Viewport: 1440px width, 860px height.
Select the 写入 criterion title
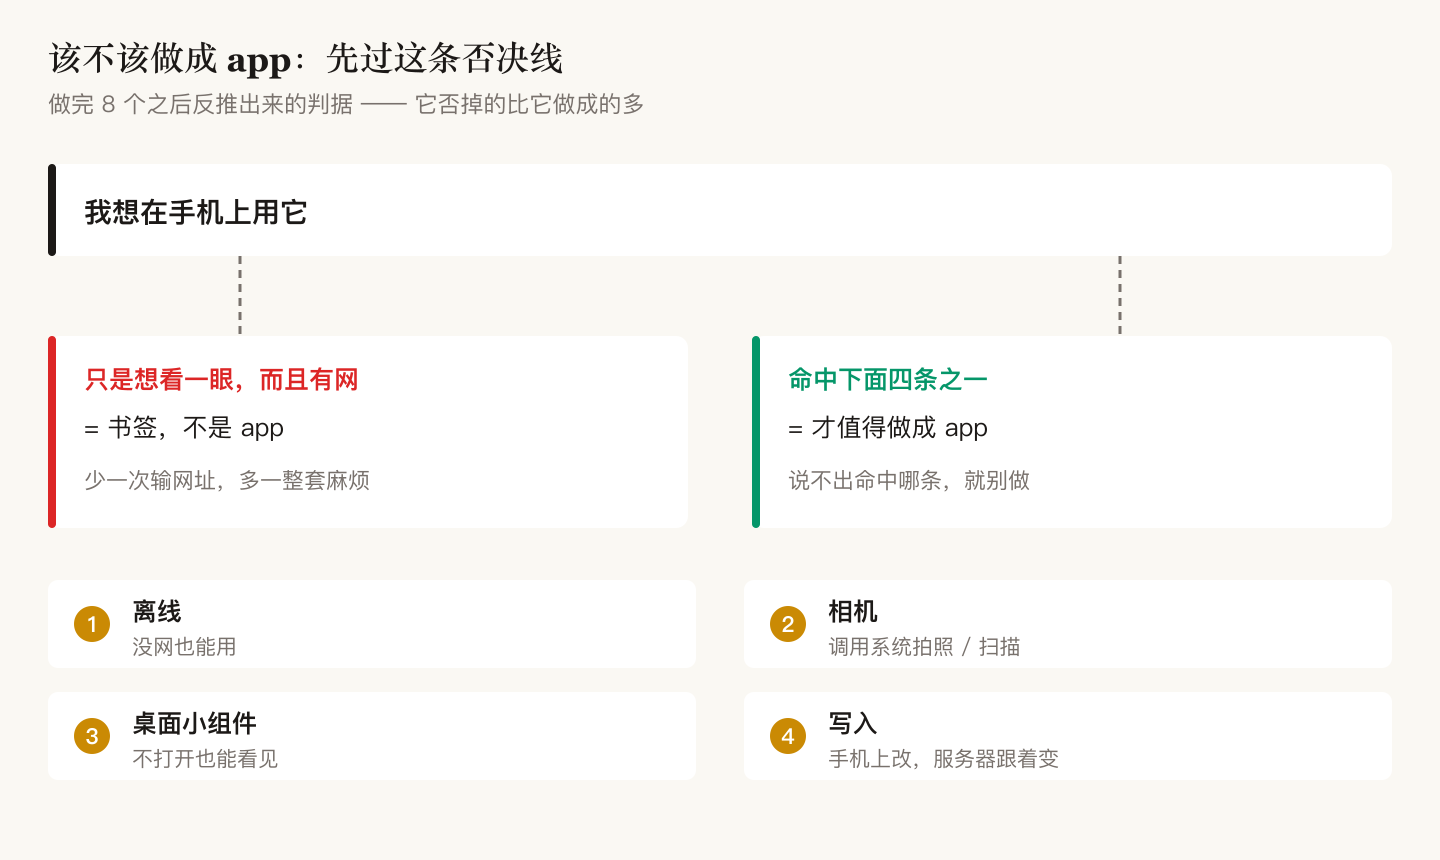[x=853, y=723]
